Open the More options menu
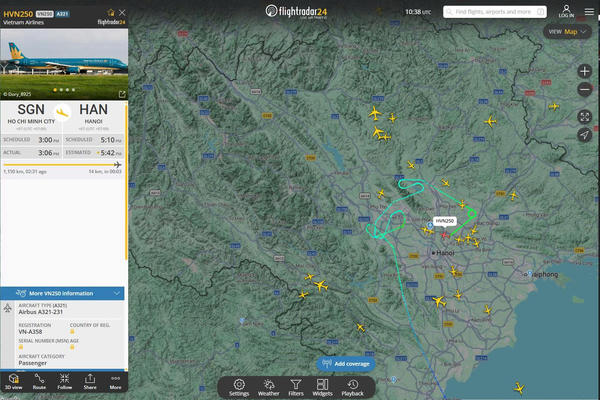The width and height of the screenshot is (600, 400). click(115, 382)
